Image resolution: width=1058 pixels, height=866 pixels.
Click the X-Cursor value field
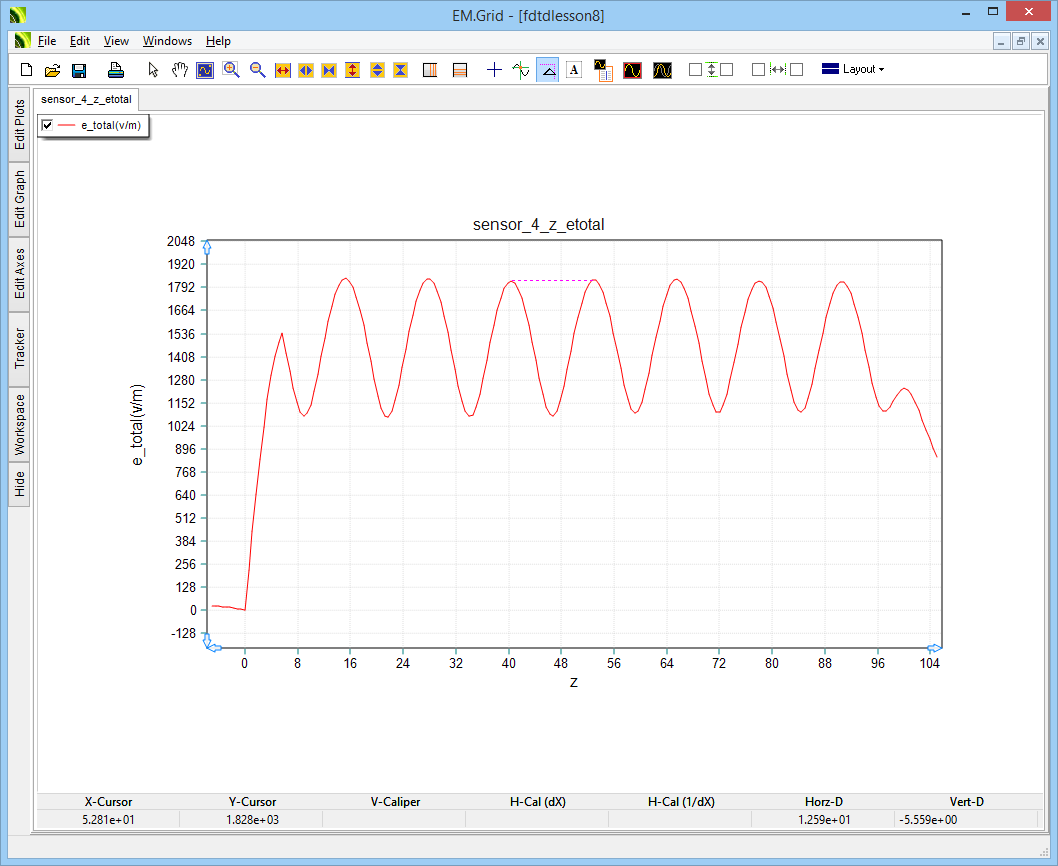108,820
